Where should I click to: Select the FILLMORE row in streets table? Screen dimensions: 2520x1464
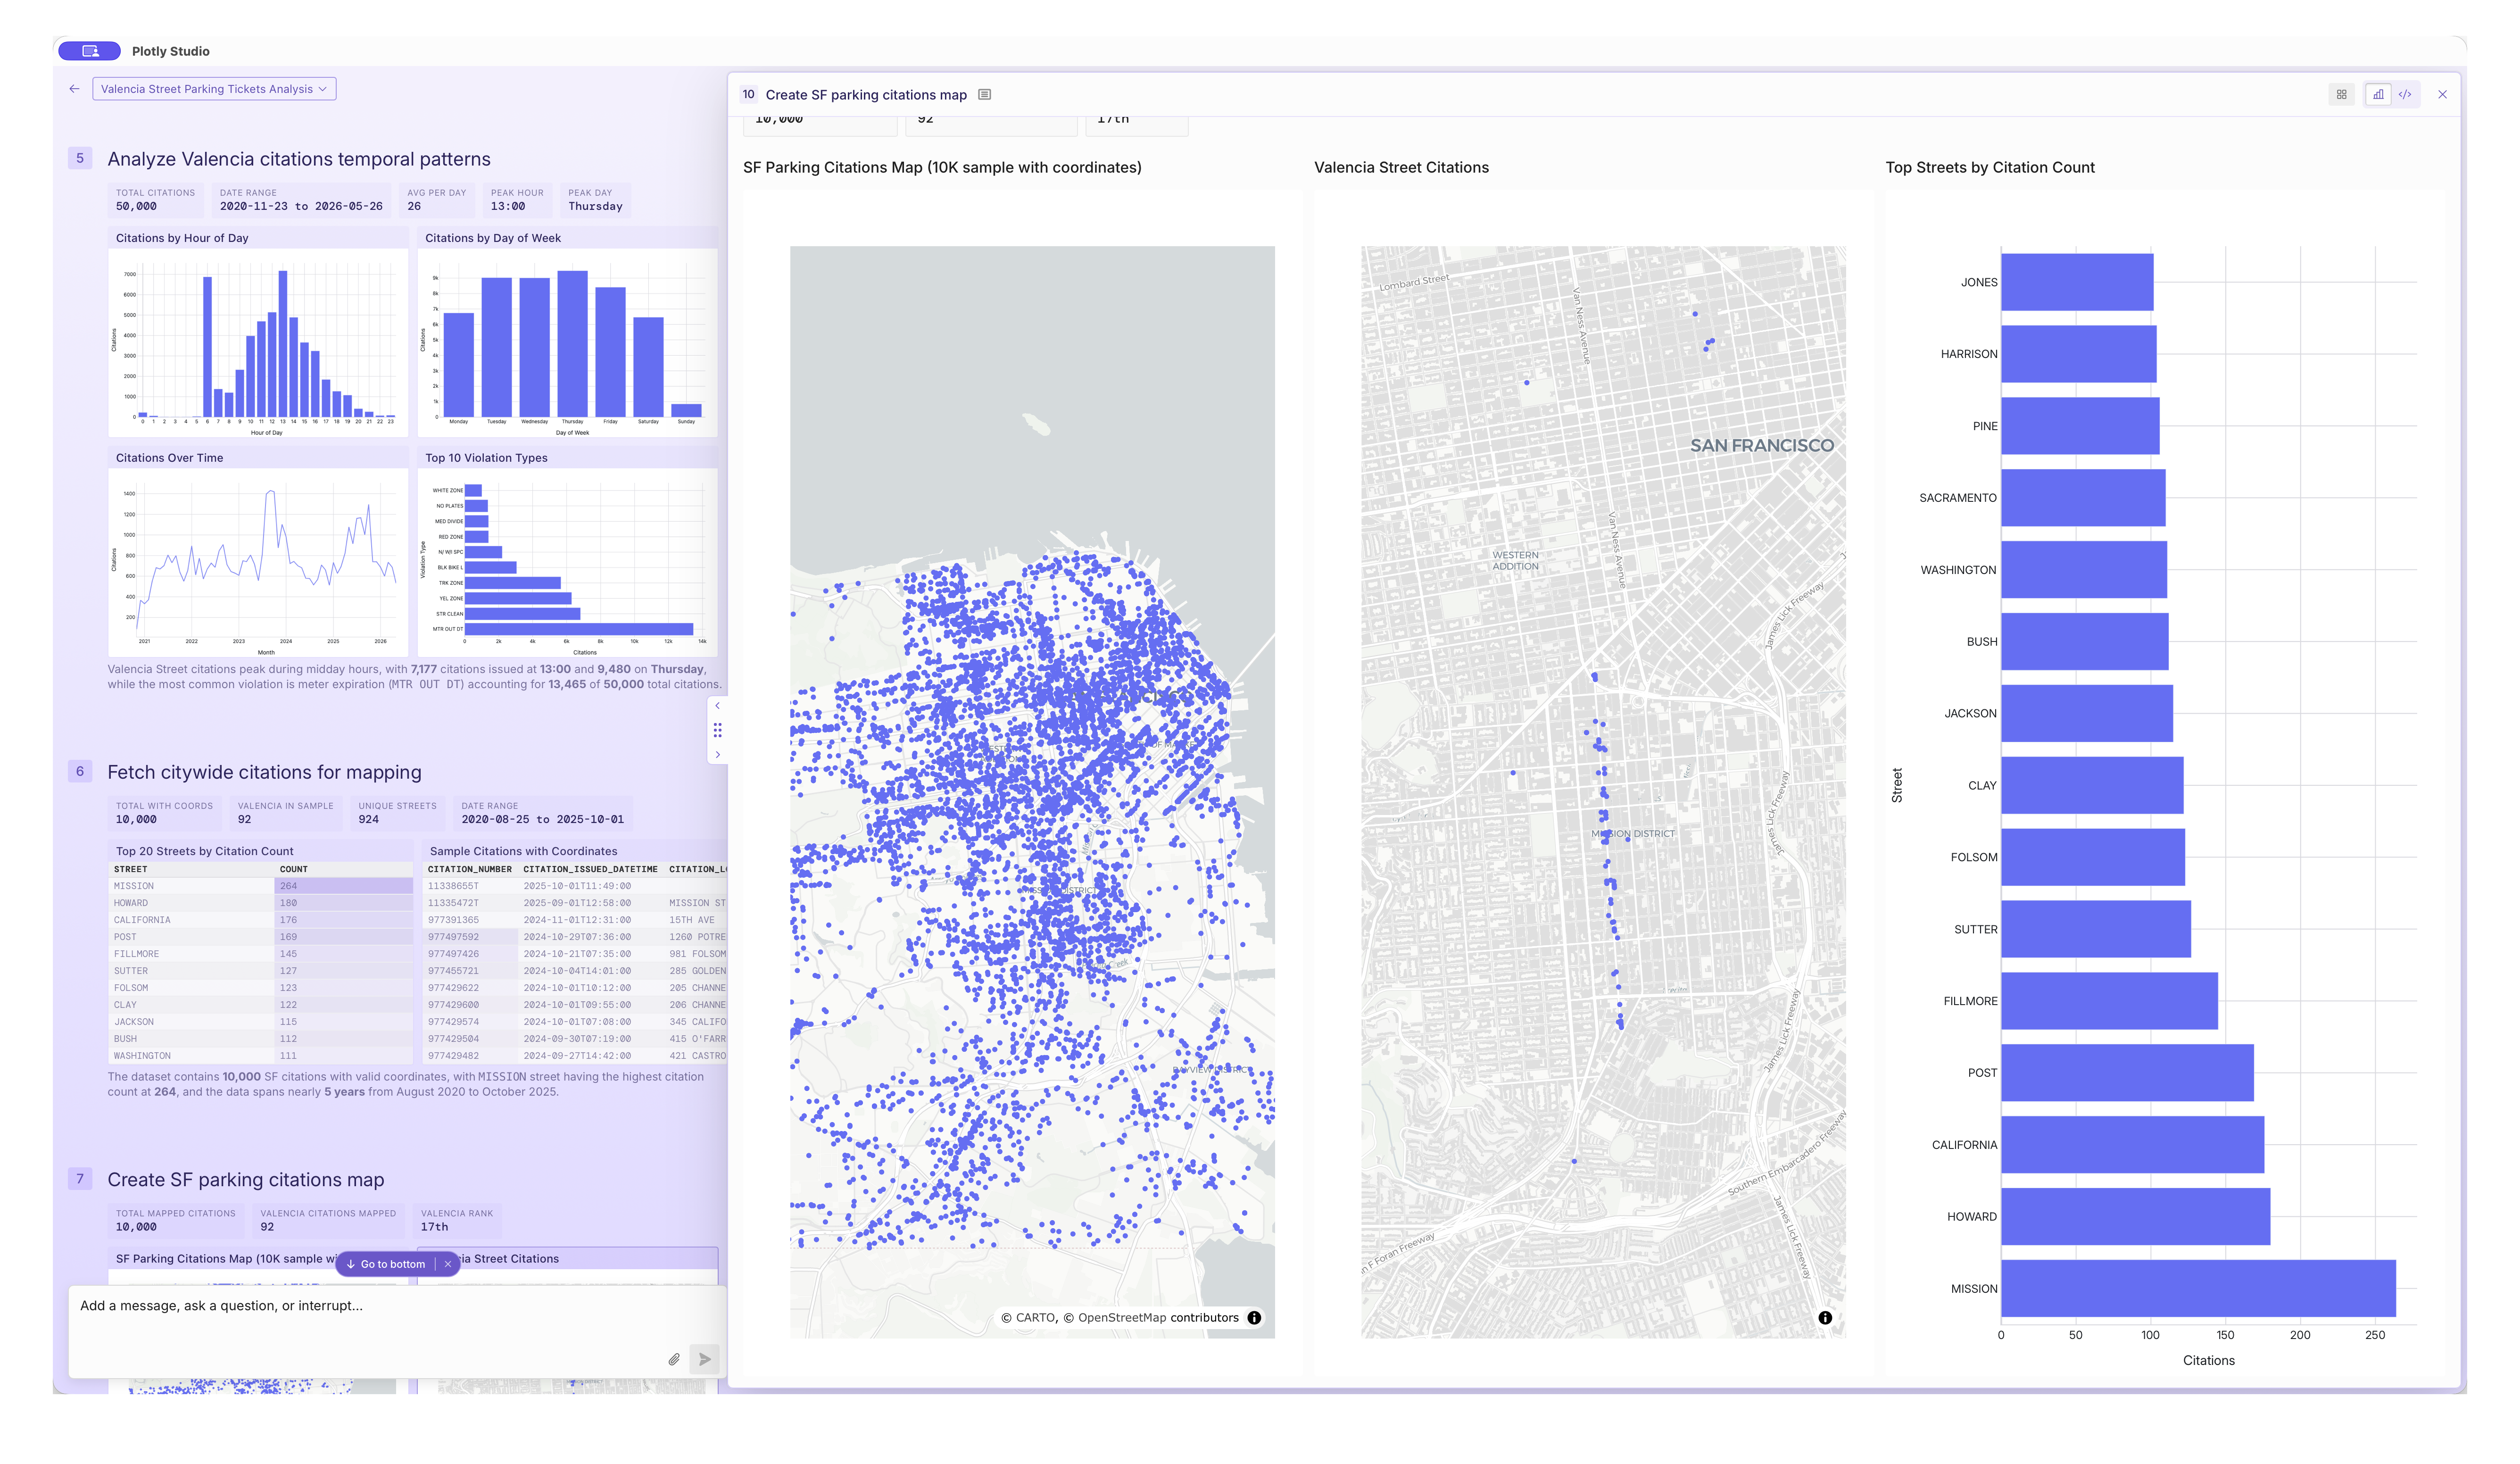[260, 954]
